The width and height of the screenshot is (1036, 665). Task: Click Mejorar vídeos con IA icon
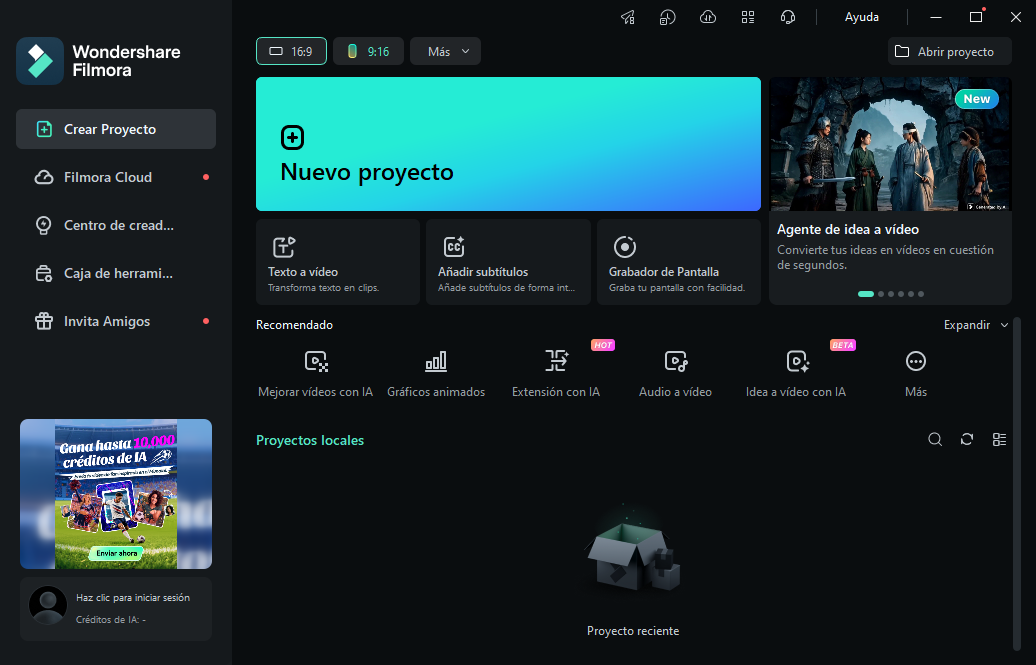click(x=316, y=361)
